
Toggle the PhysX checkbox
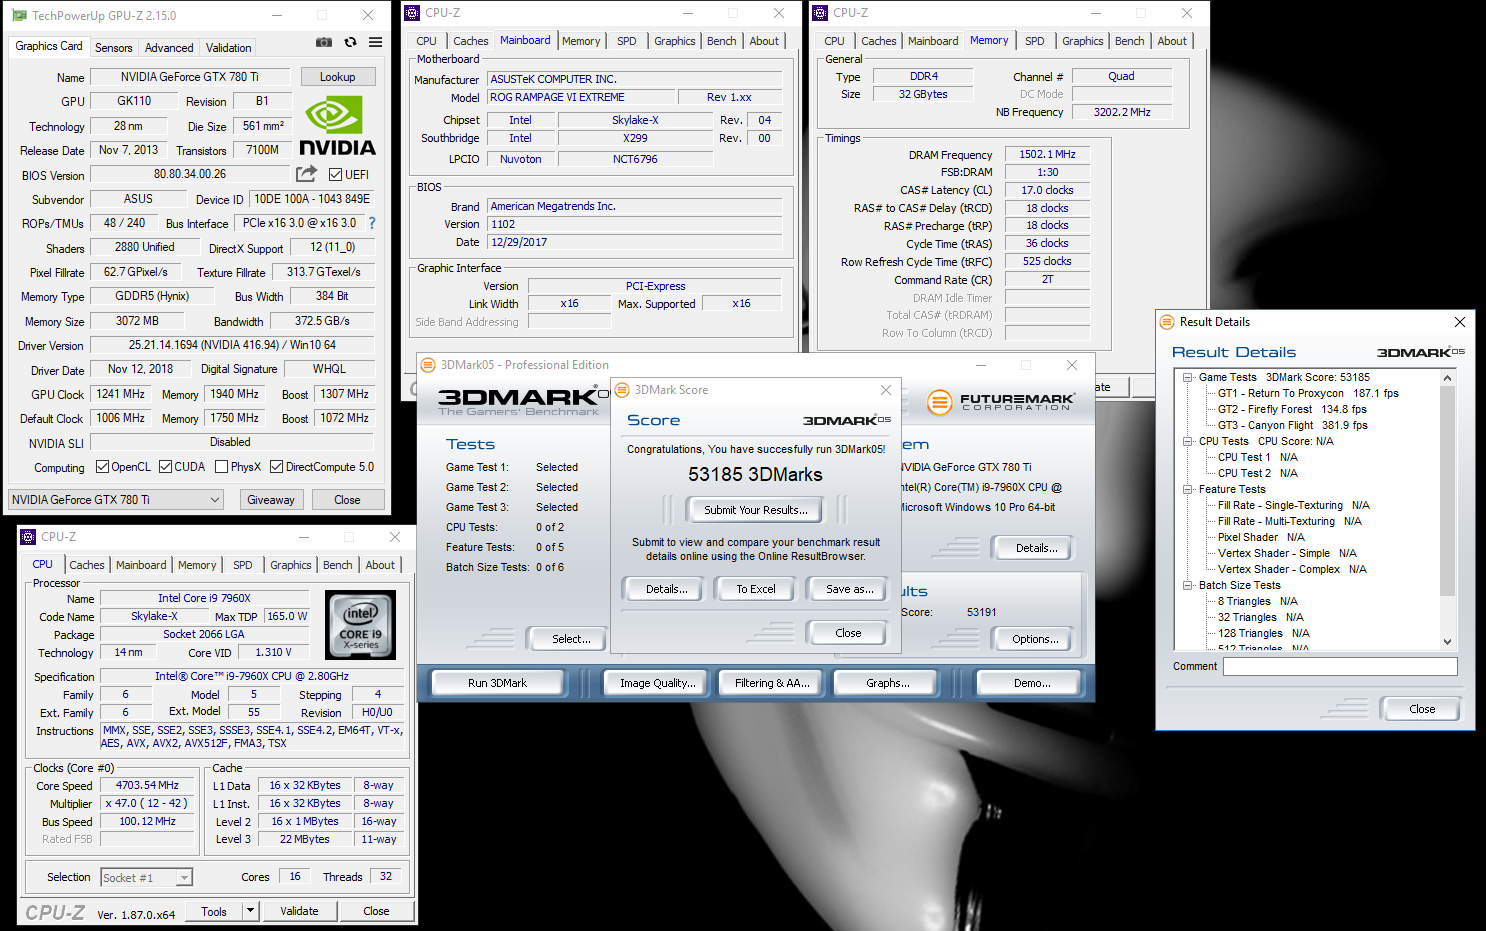(x=221, y=467)
